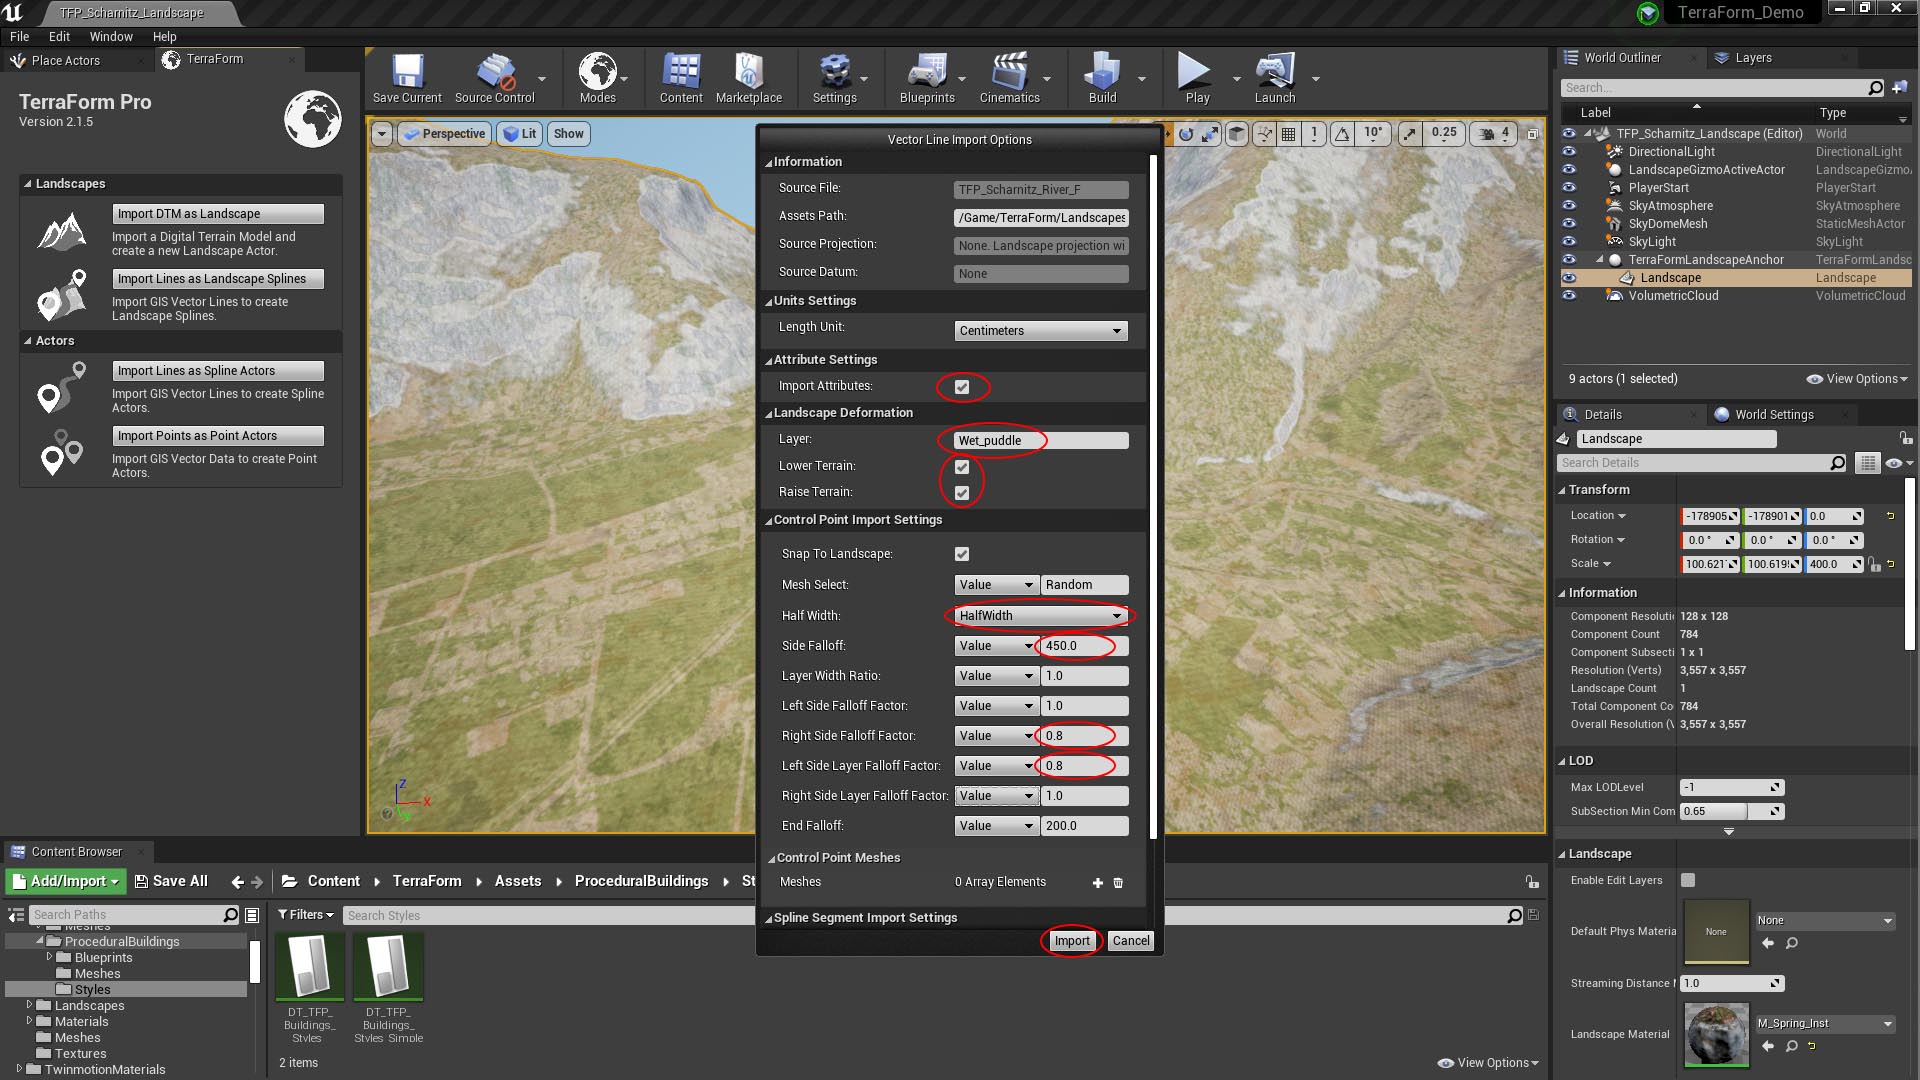Open the File menu
Viewport: 1920px width, 1080px height.
point(20,36)
